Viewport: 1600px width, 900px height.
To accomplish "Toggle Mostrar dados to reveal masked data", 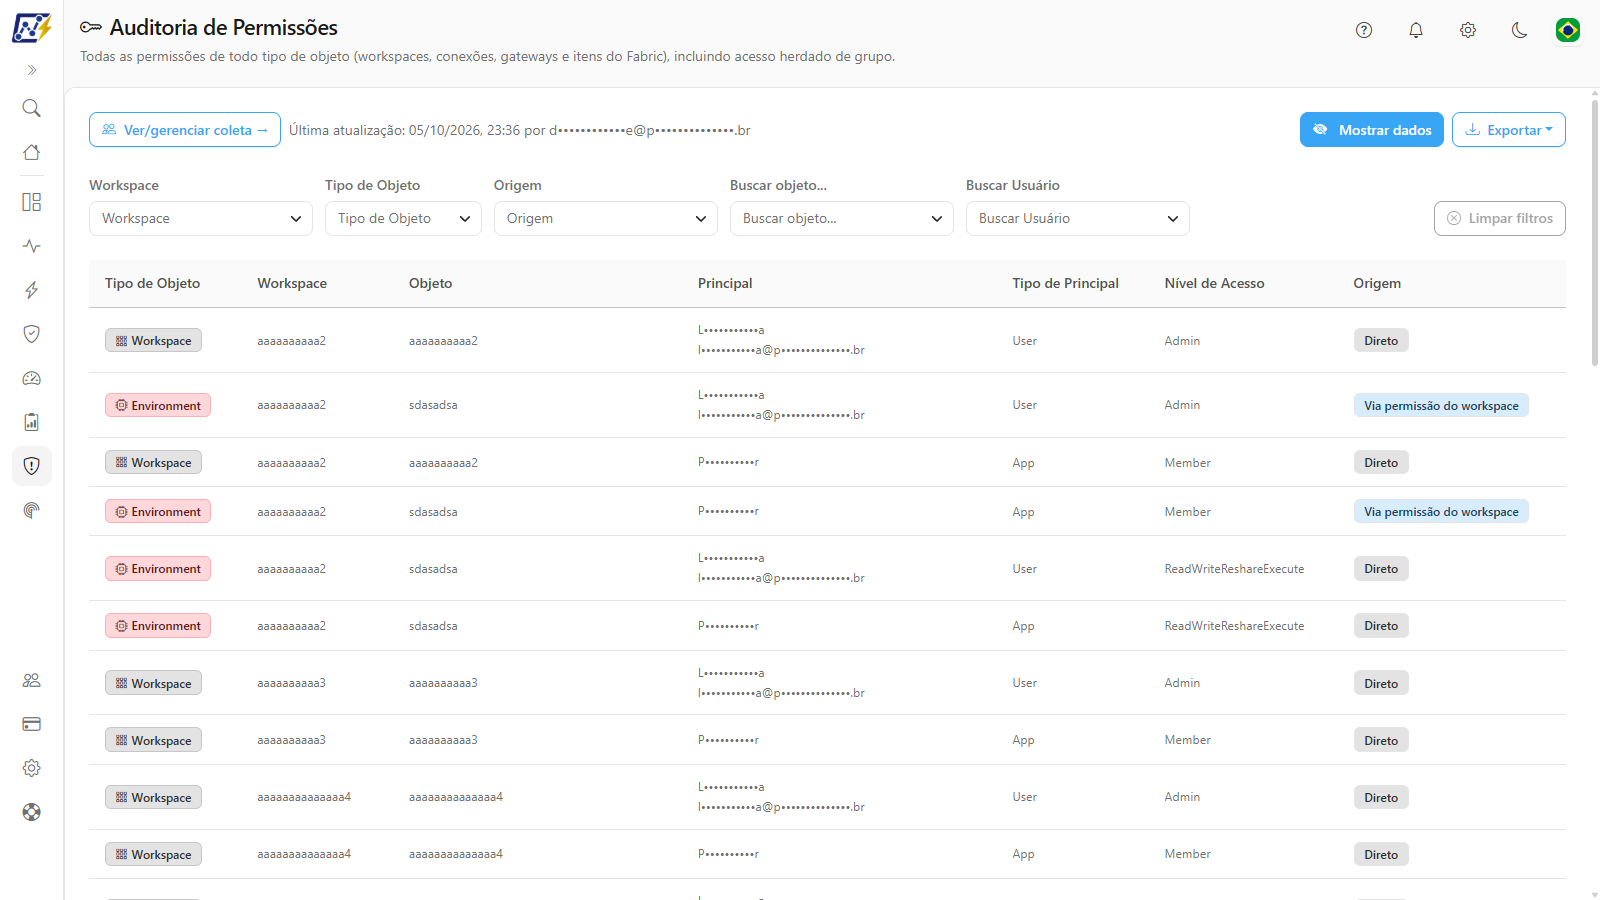I will click(x=1372, y=130).
